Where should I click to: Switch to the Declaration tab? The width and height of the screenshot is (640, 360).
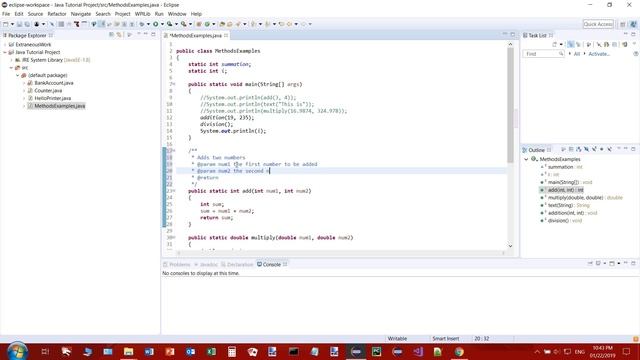coord(237,264)
